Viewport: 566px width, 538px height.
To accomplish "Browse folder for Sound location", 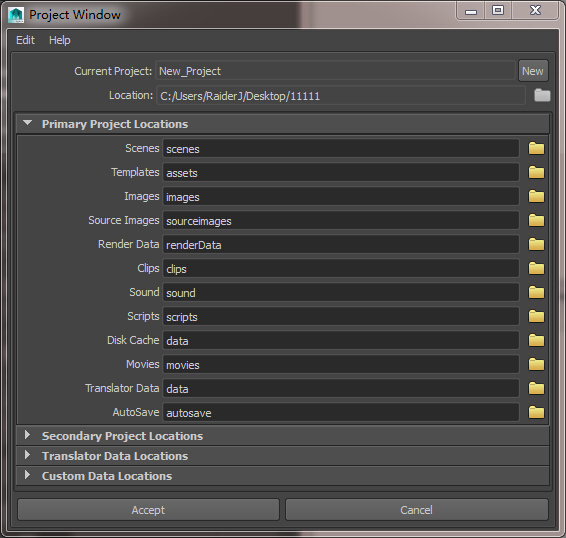I will click(536, 292).
